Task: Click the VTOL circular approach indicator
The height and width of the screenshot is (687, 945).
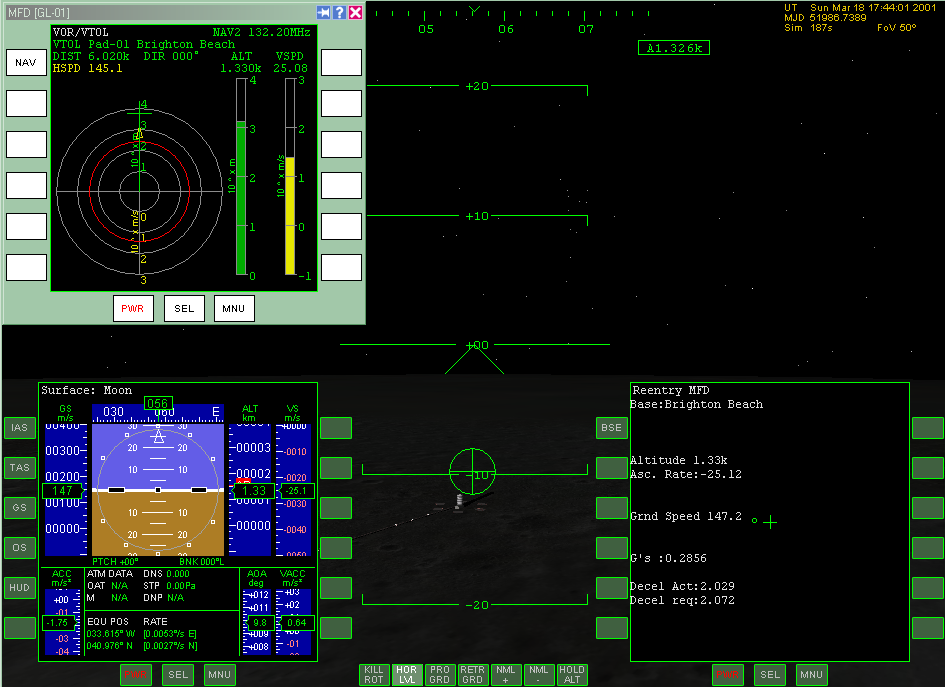Action: pos(140,192)
